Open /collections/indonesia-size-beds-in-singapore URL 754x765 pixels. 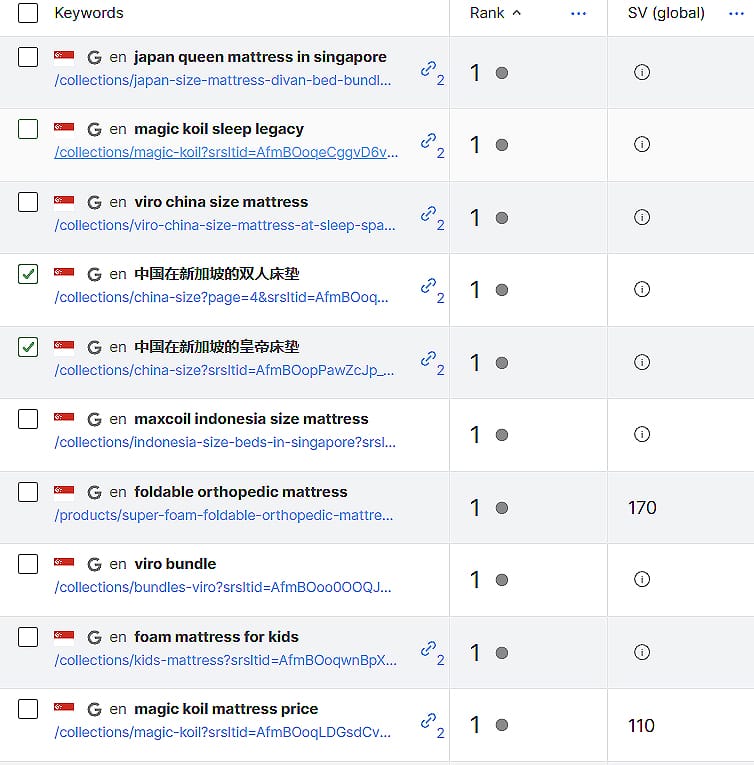225,442
